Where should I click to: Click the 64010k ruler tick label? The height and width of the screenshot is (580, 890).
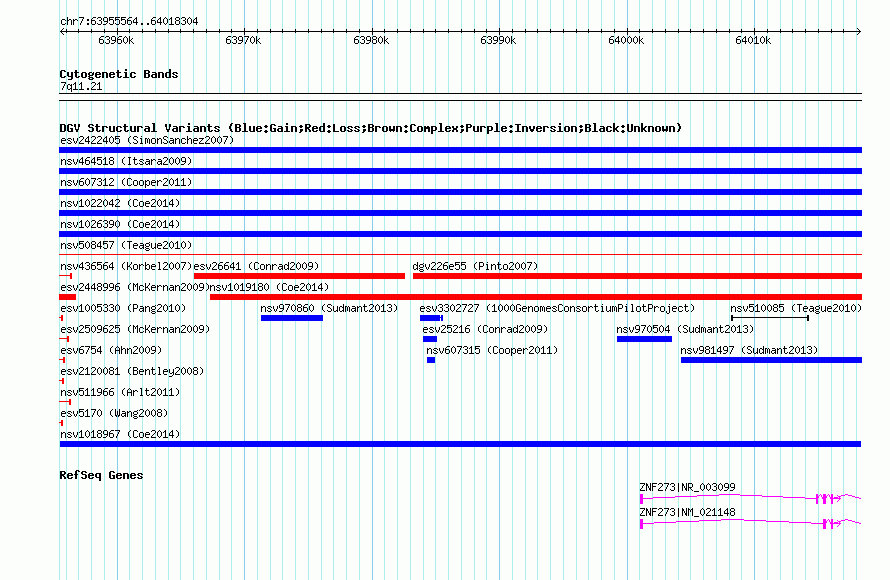pos(753,40)
